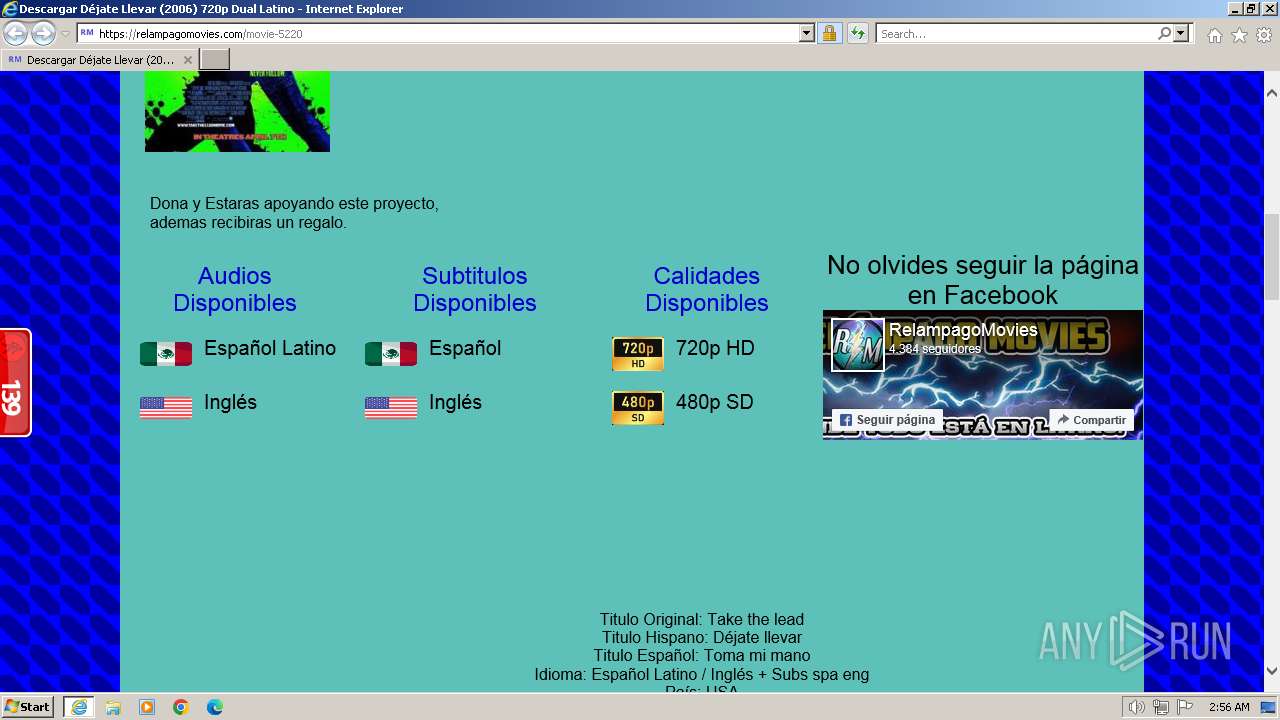The width and height of the screenshot is (1280, 720).
Task: Click the Español Latino audio label
Action: 270,348
